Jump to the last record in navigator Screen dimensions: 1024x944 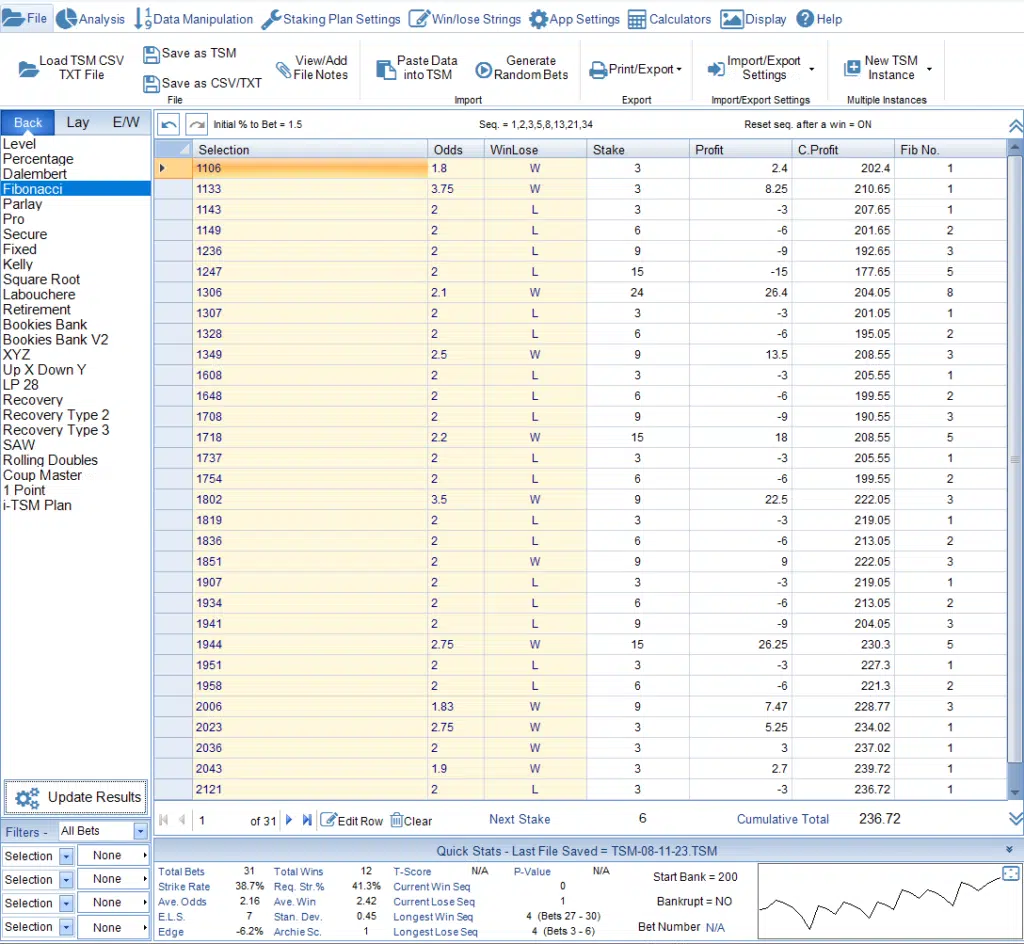point(307,820)
